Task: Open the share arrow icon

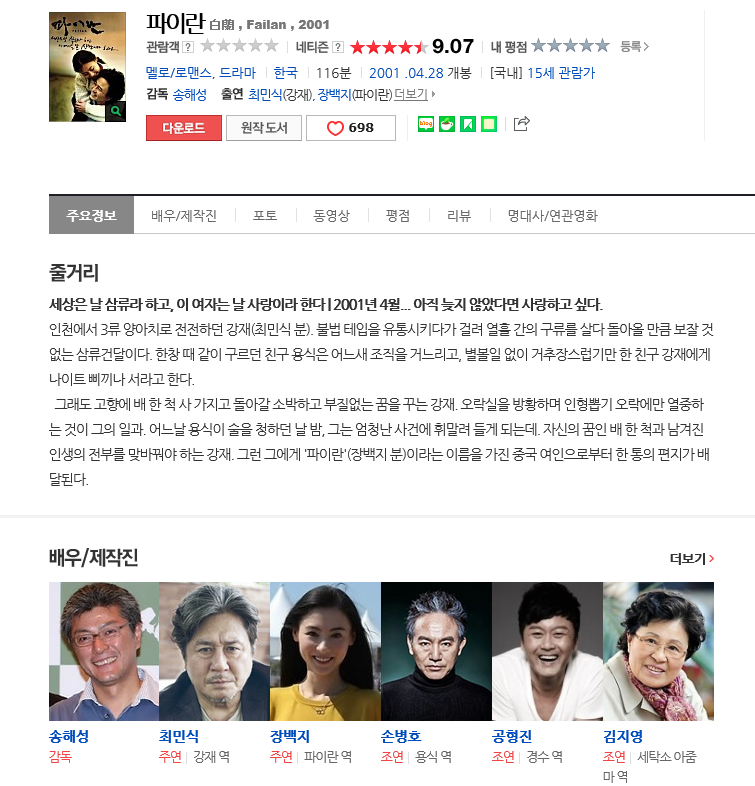Action: 521,124
